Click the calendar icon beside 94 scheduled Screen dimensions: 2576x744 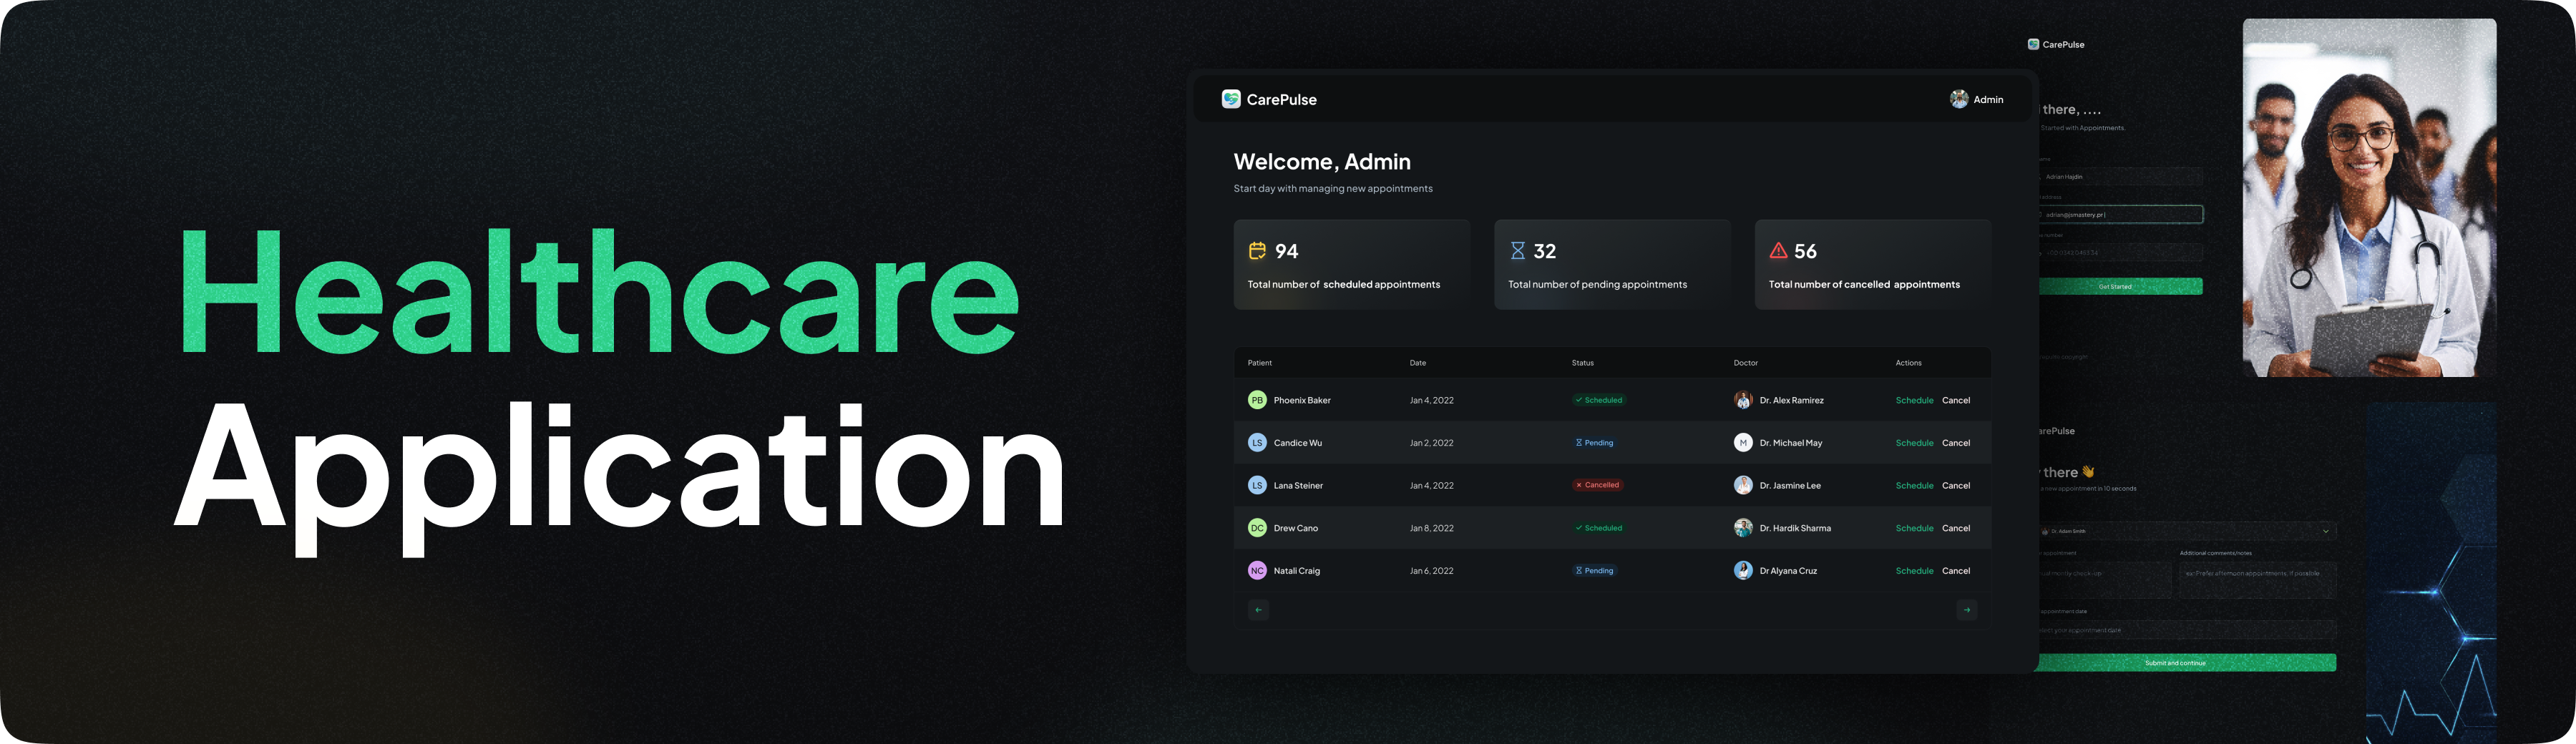click(1257, 251)
